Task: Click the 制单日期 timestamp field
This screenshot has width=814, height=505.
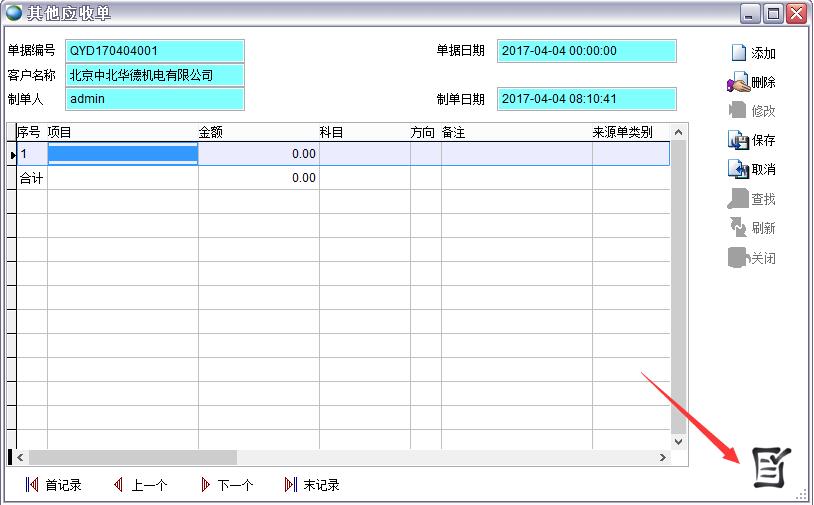Action: [x=586, y=99]
